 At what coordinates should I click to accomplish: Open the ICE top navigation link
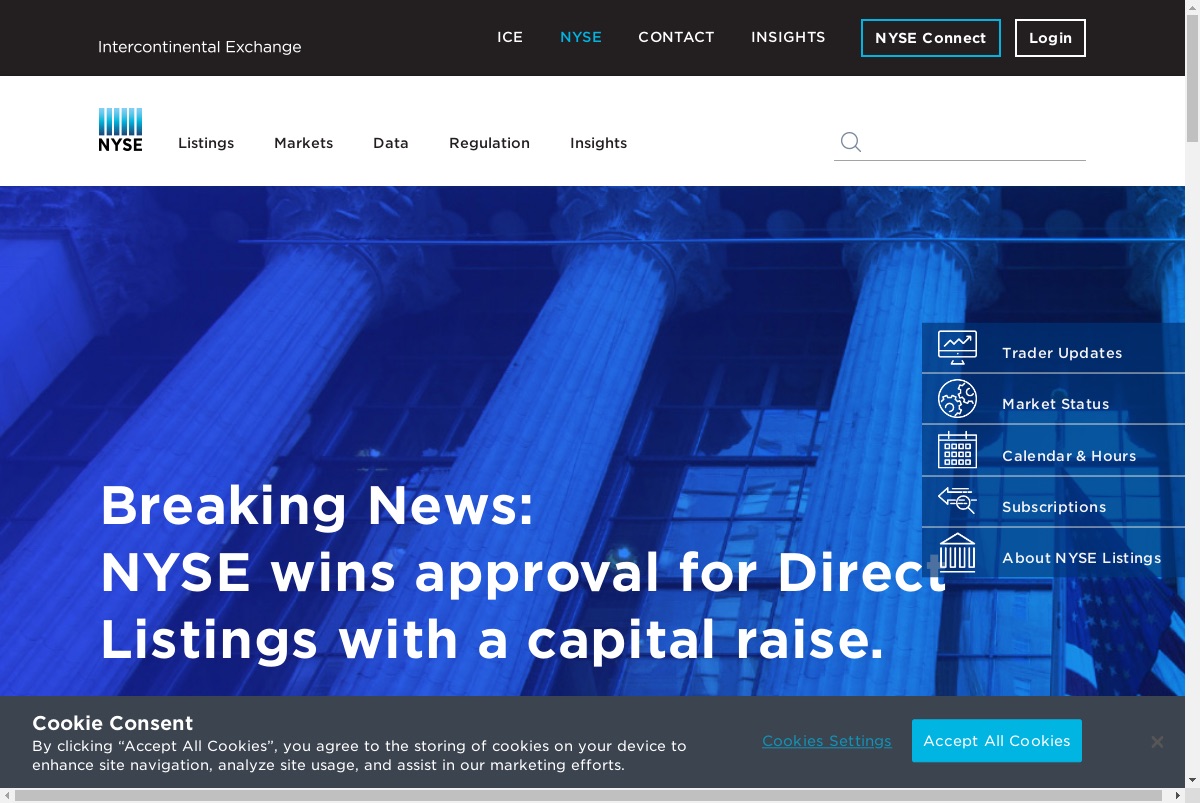[x=510, y=37]
